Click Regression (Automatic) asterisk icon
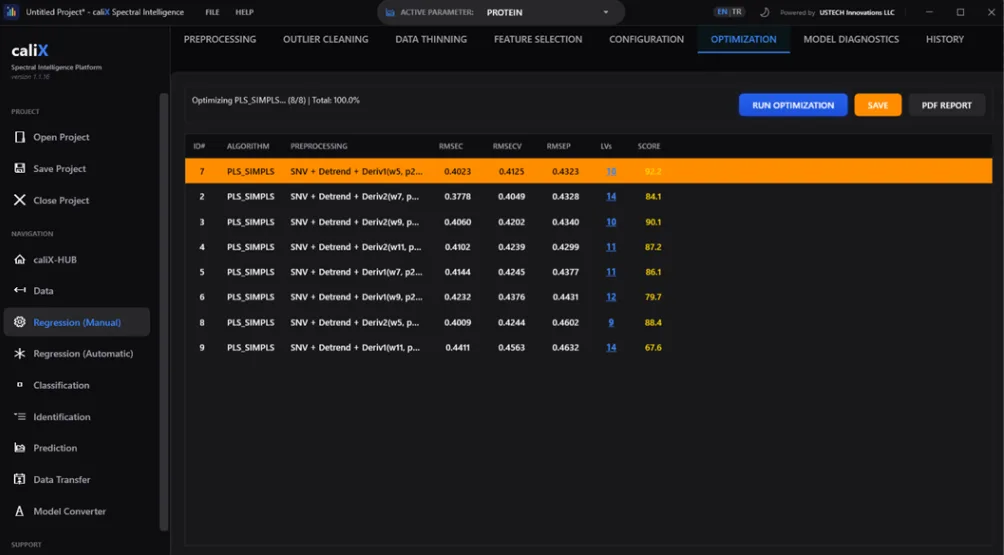The image size is (1004, 555). click(x=20, y=353)
